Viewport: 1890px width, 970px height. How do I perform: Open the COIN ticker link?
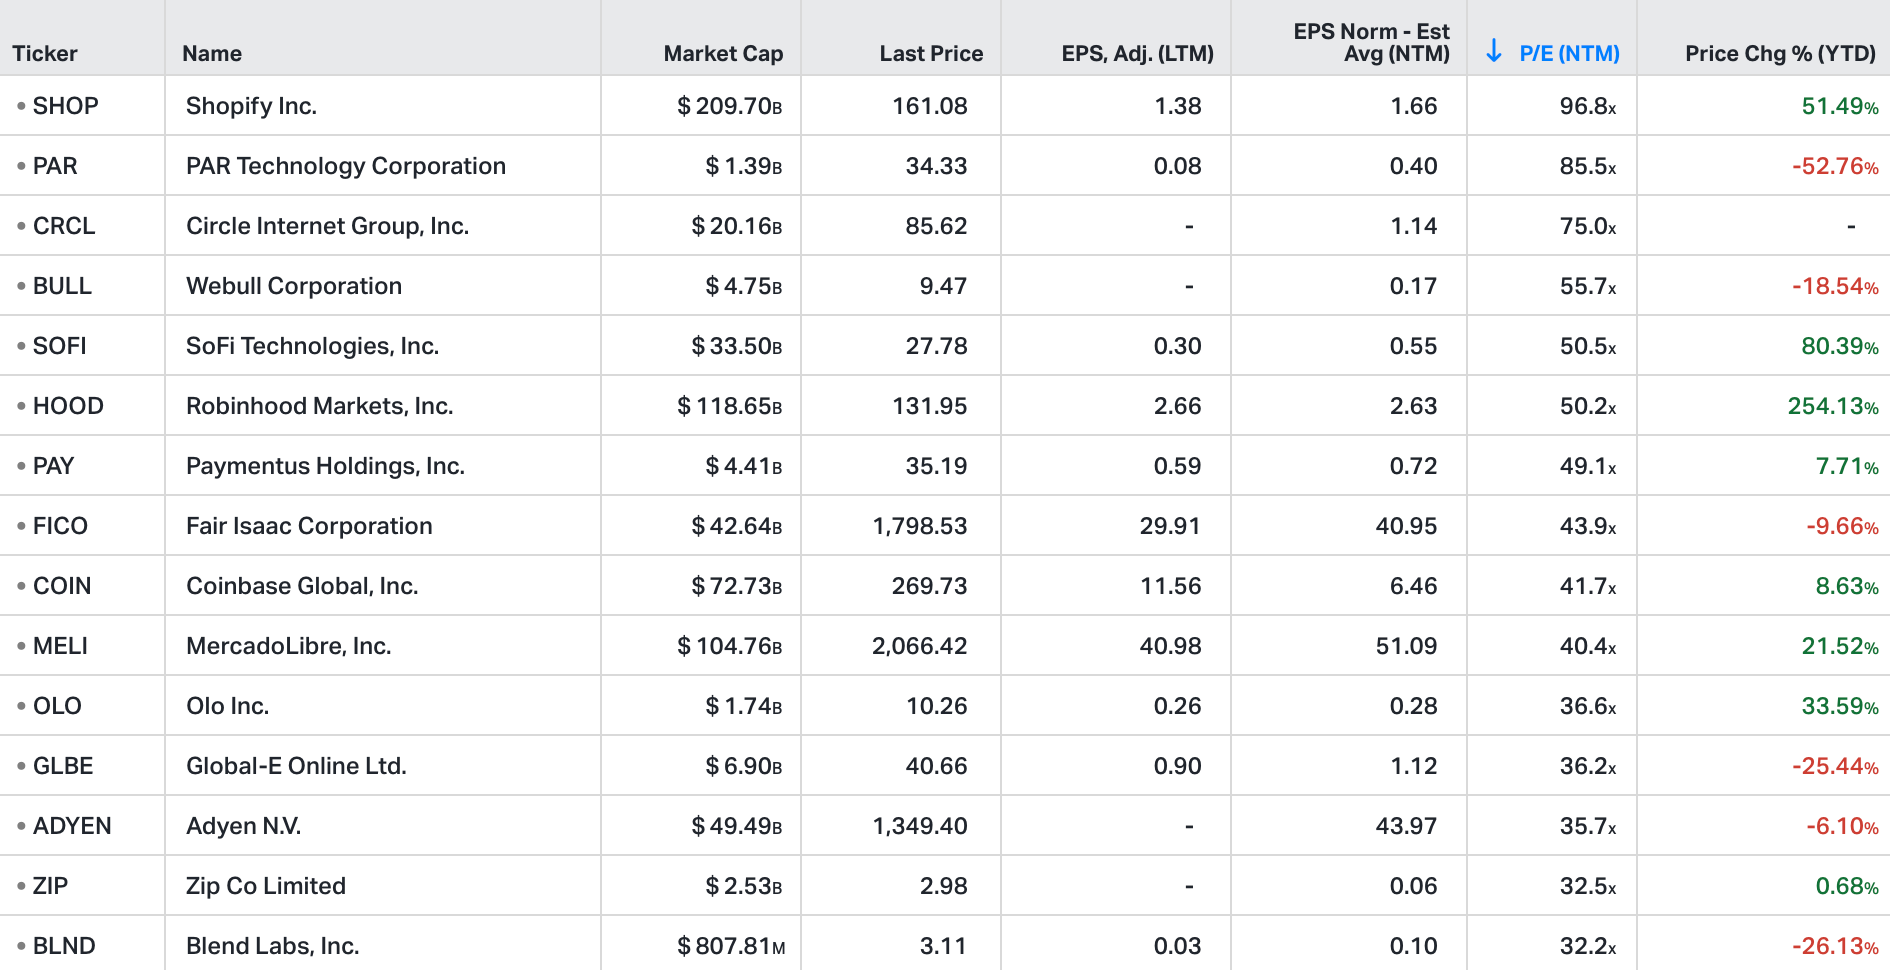pyautogui.click(x=62, y=586)
